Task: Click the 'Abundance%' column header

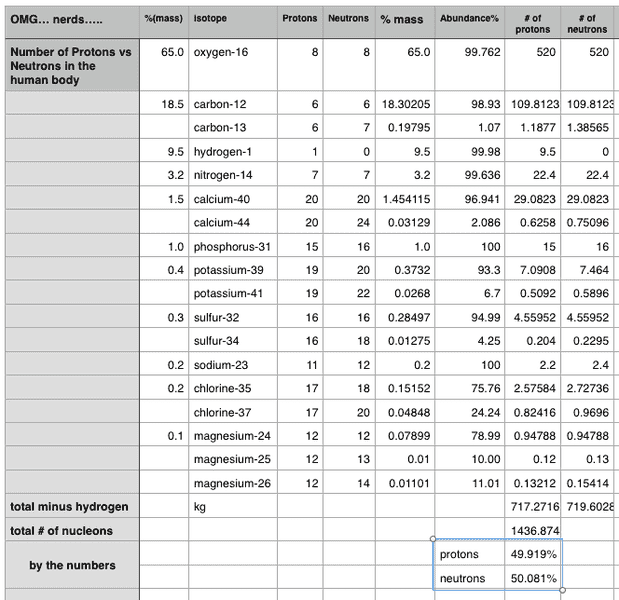Action: point(469,22)
